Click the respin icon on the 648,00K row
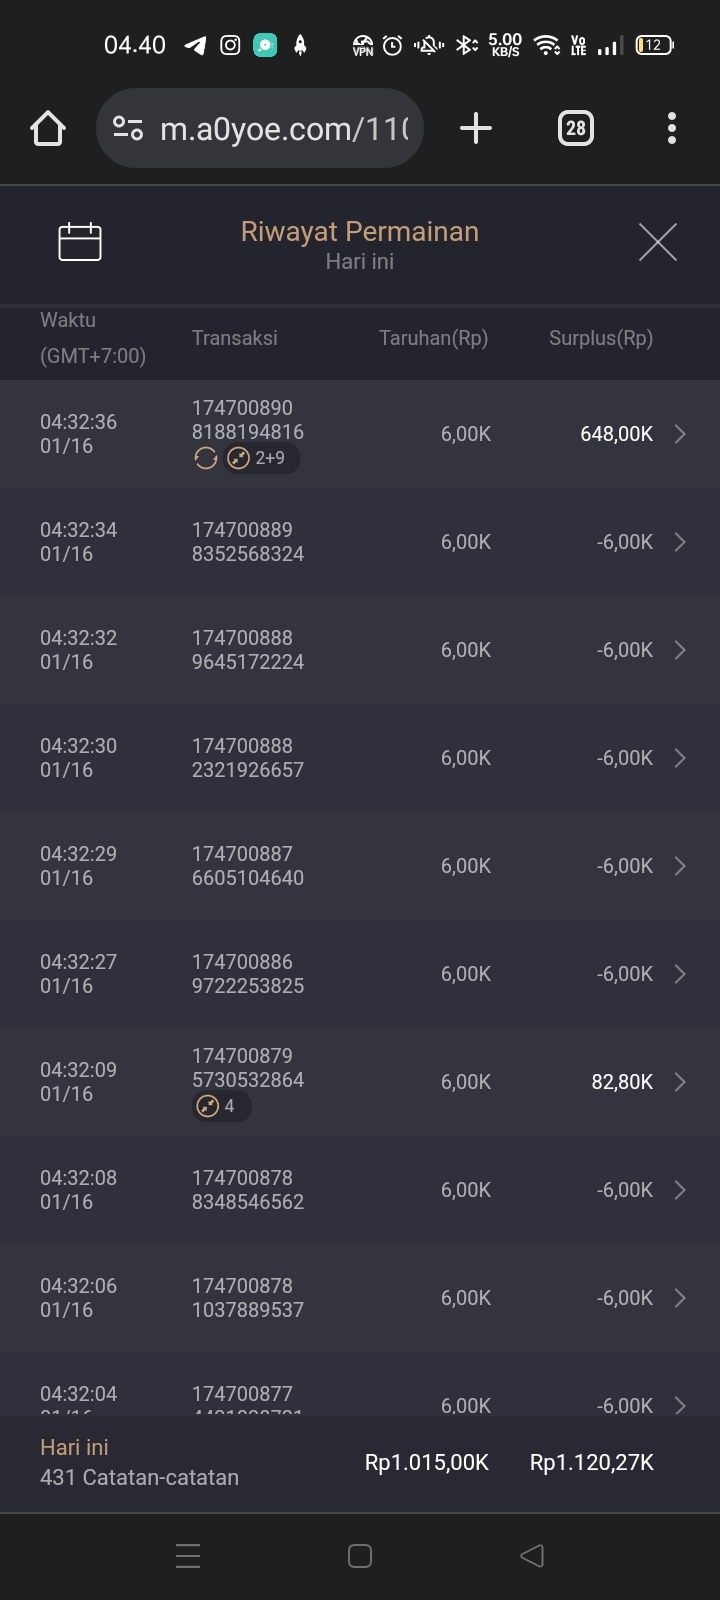The width and height of the screenshot is (720, 1600). tap(206, 458)
